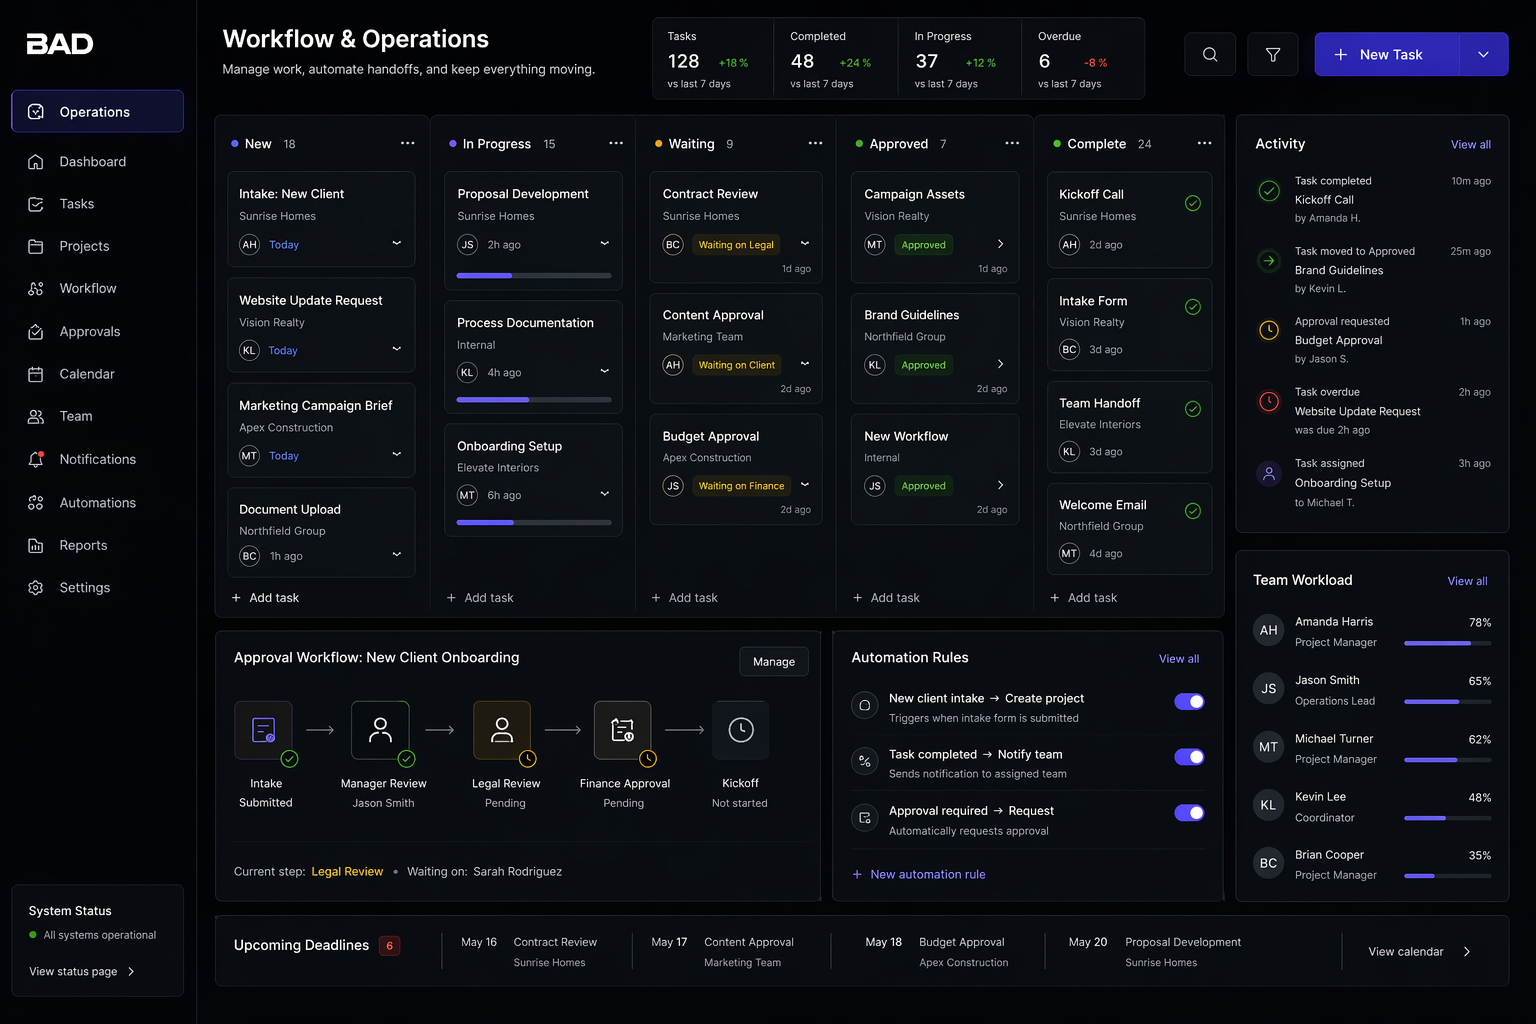Click Task completed check icon in Activity
This screenshot has height=1024, width=1536.
tap(1269, 191)
